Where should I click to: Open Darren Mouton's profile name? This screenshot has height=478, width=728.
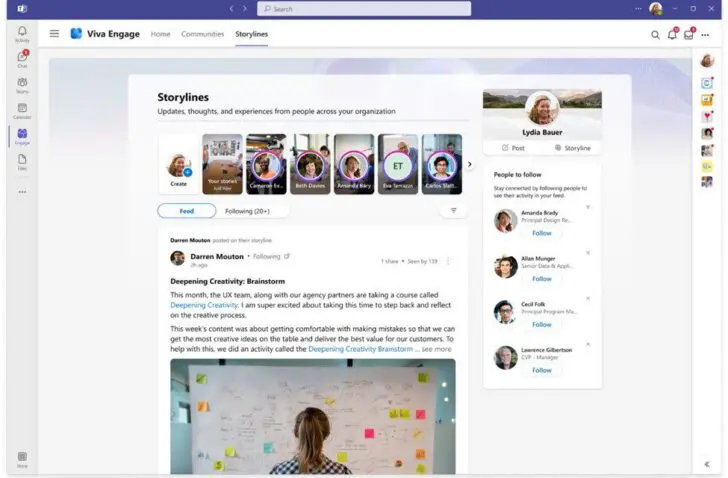(217, 256)
